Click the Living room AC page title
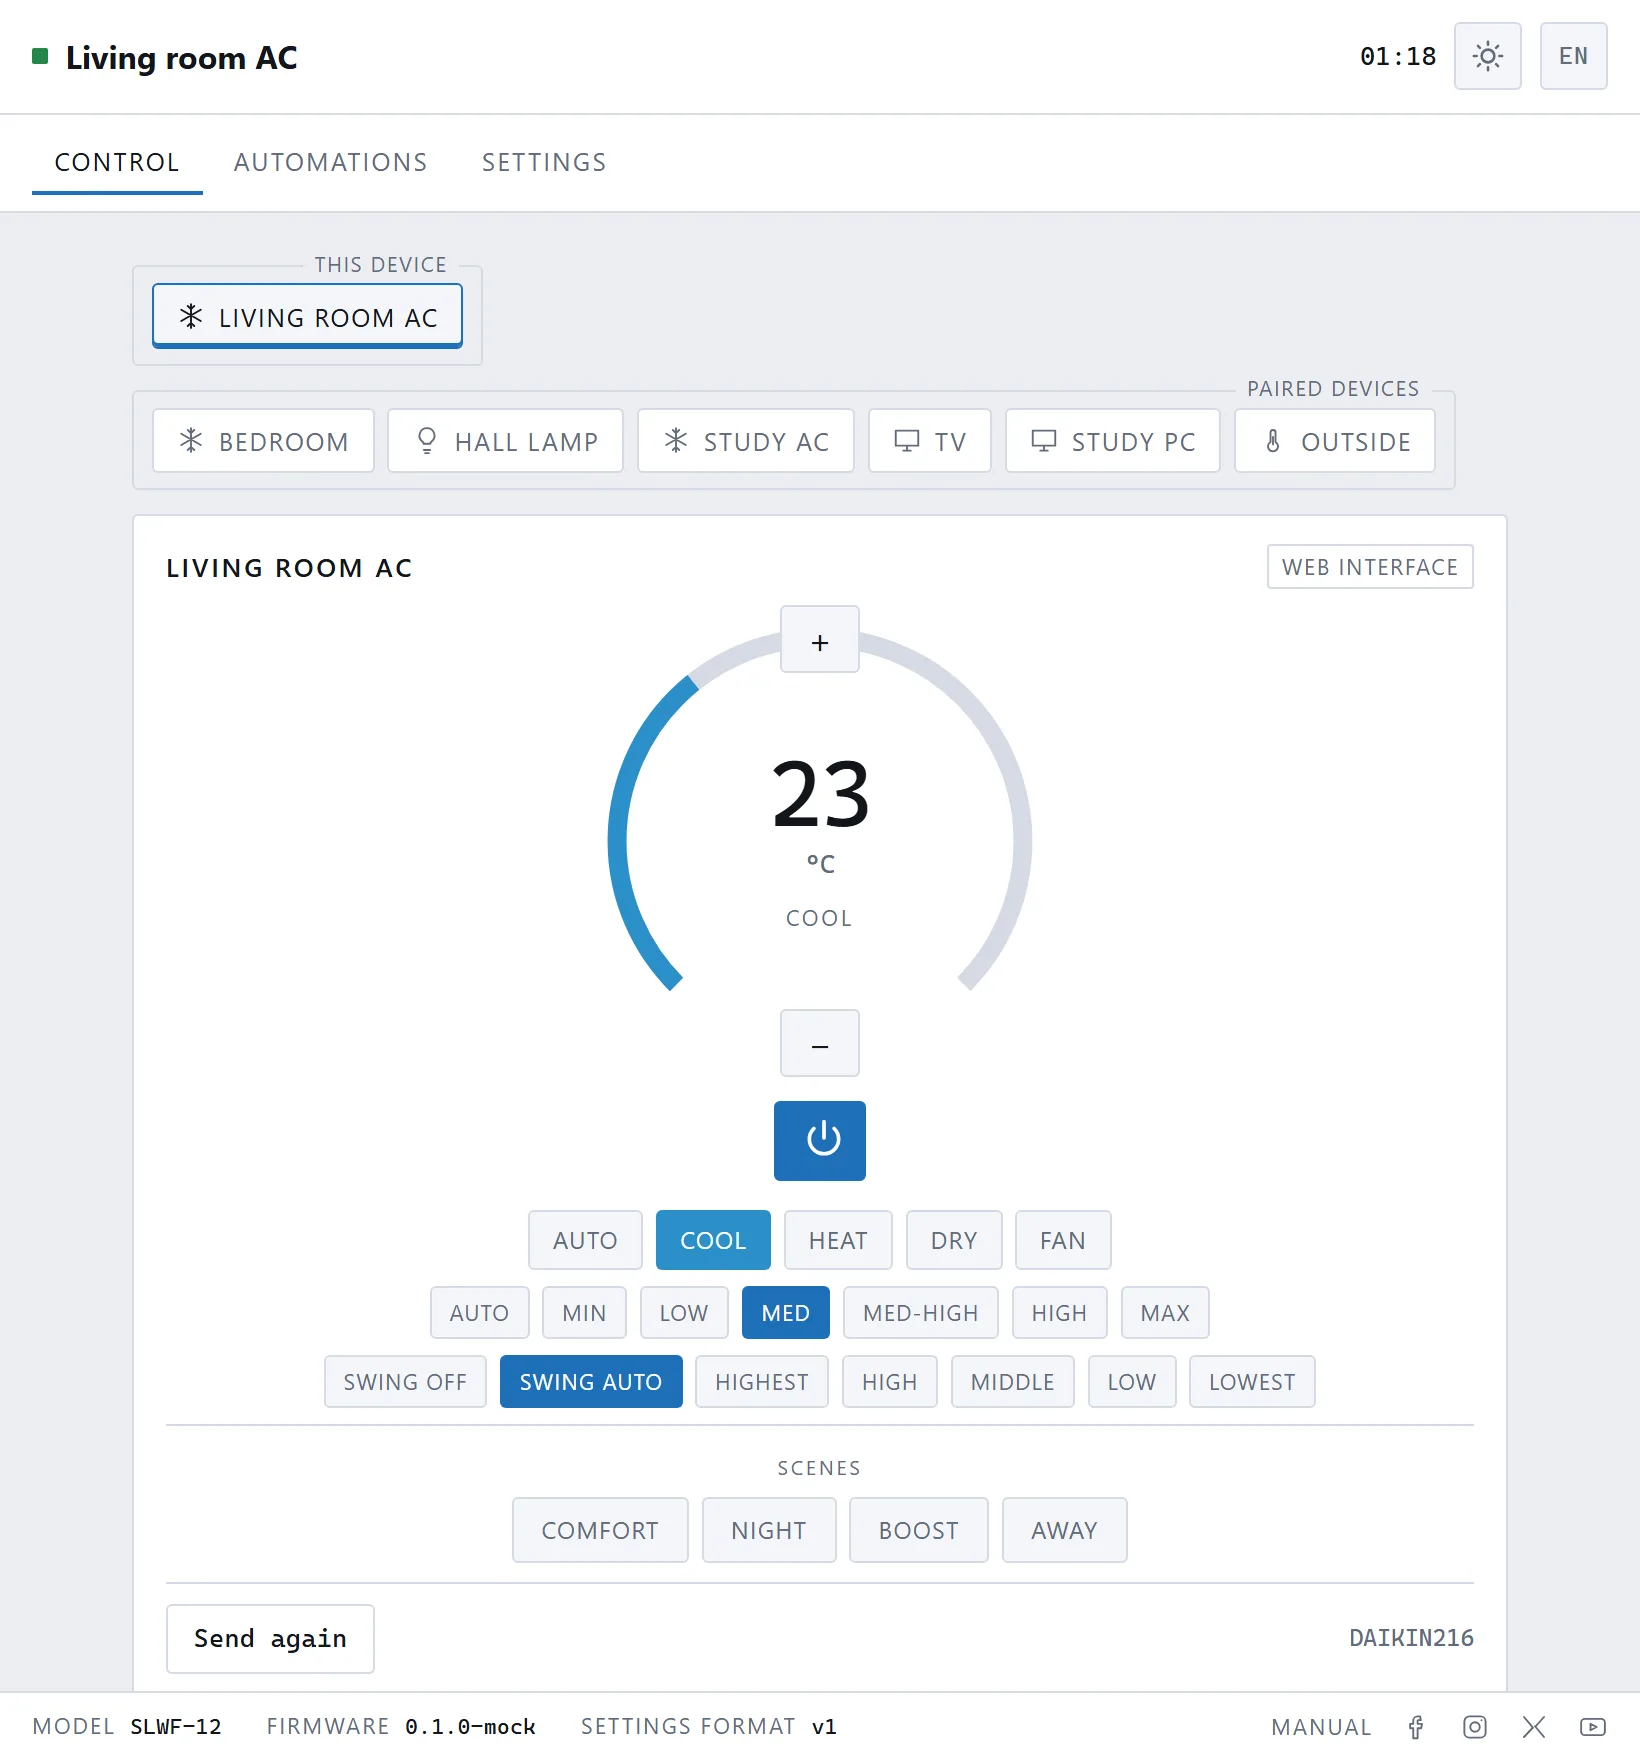The image size is (1640, 1760). [x=181, y=58]
